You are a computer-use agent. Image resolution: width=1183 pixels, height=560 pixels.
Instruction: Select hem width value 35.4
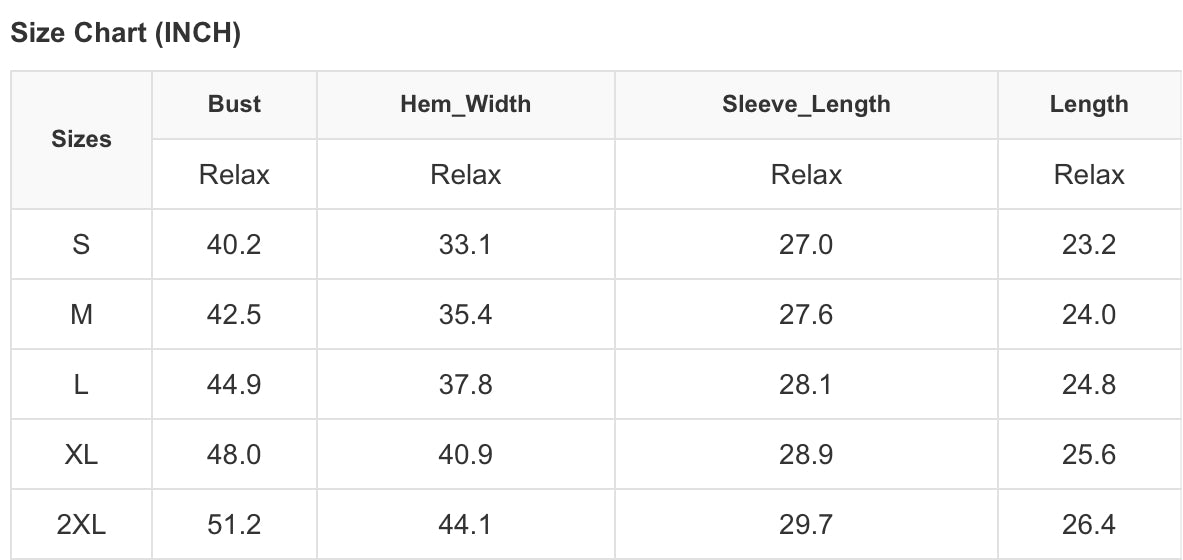coord(465,314)
